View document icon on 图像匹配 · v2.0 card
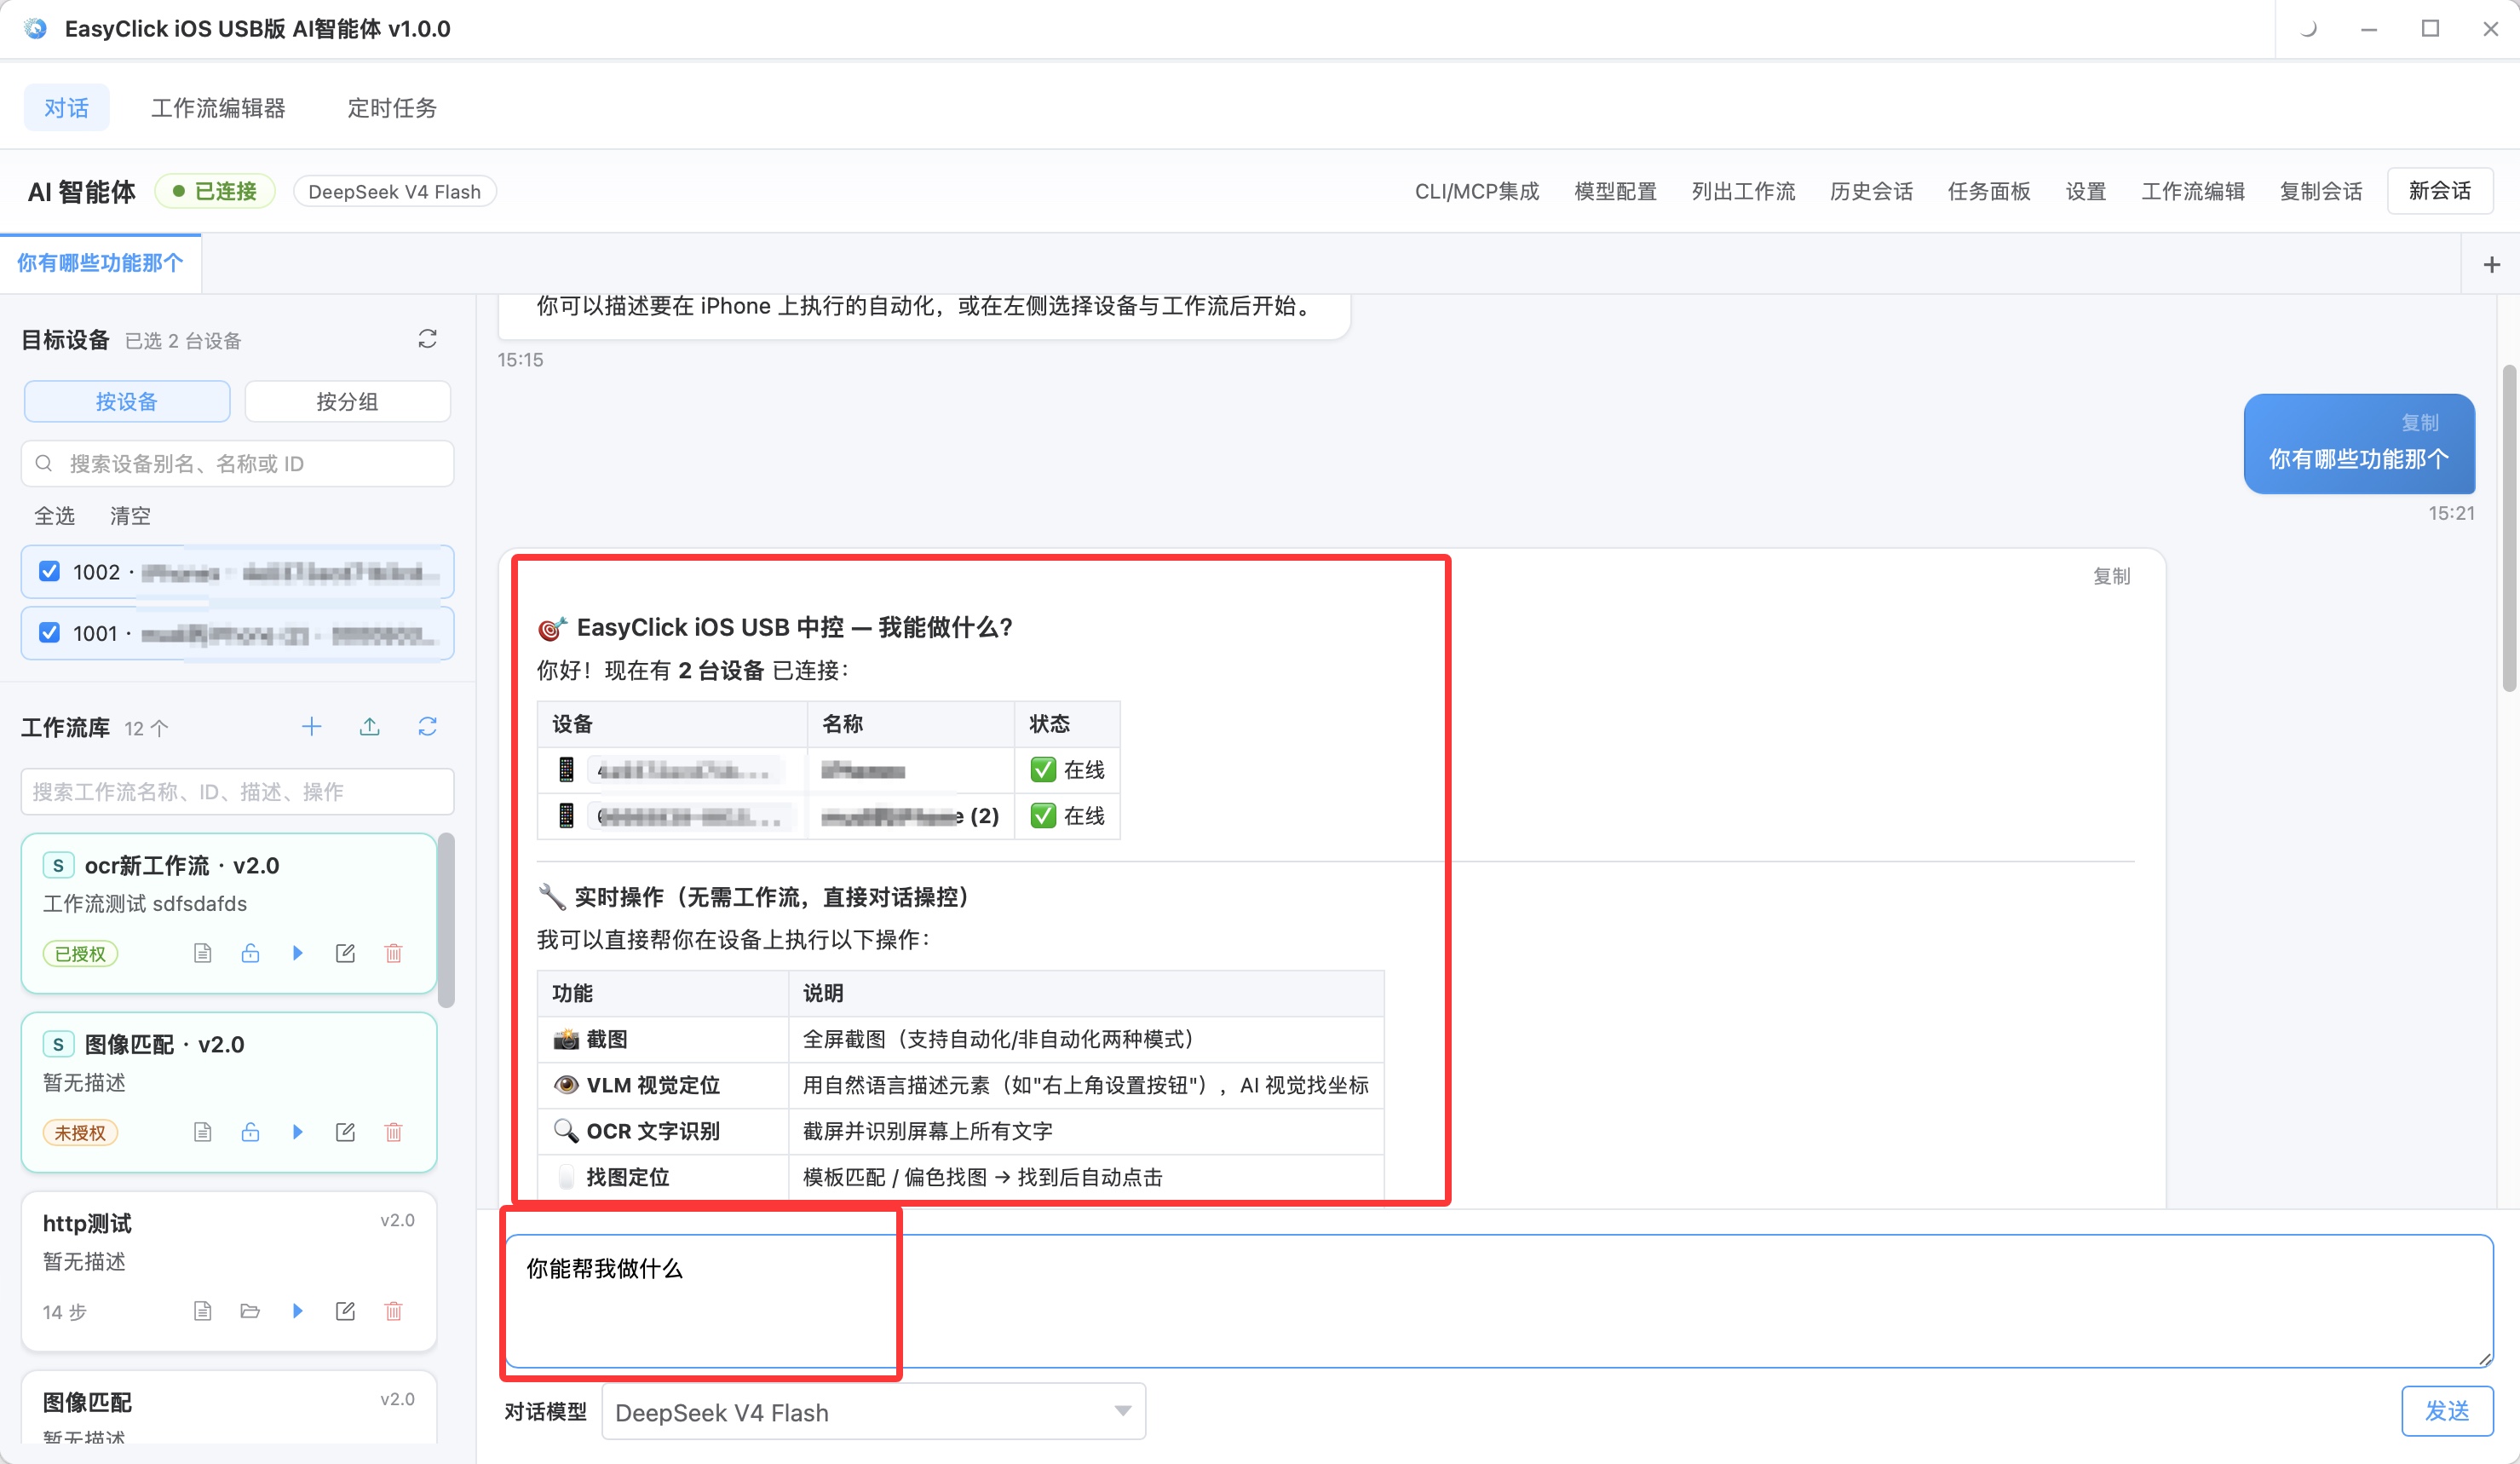Screen dimensions: 2520x1464 [202, 1131]
